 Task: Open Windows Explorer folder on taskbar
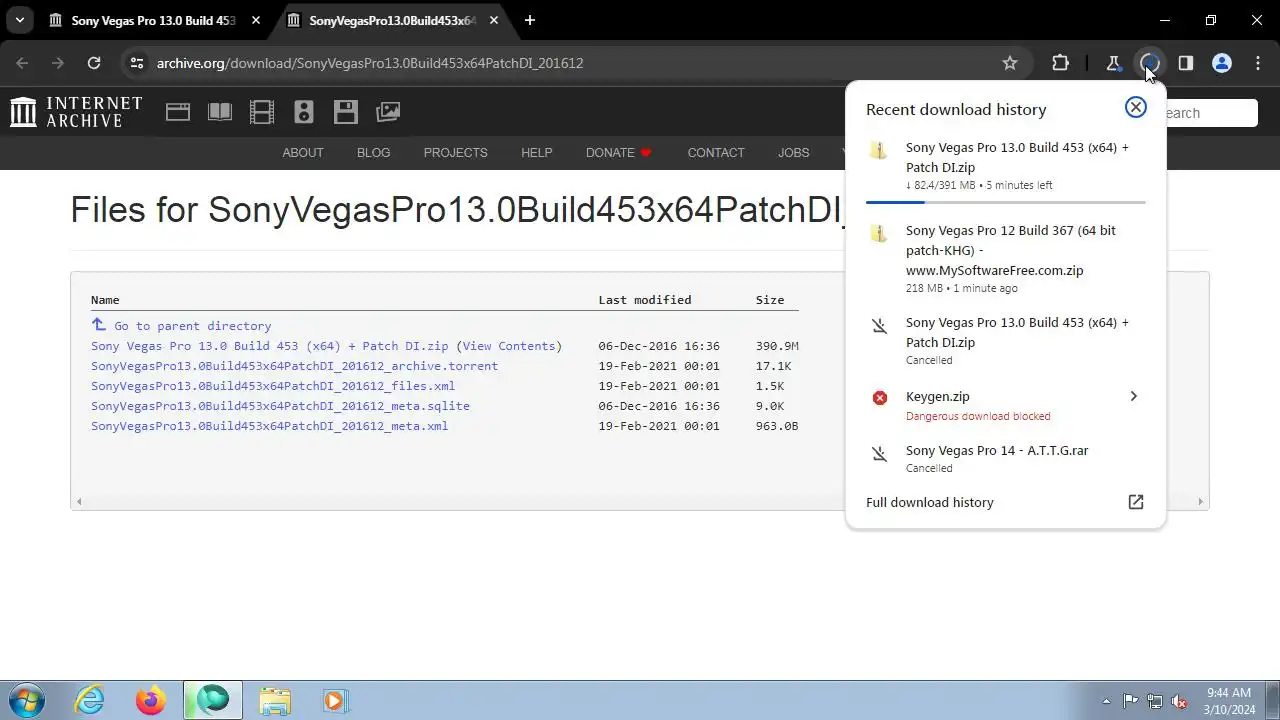[274, 700]
